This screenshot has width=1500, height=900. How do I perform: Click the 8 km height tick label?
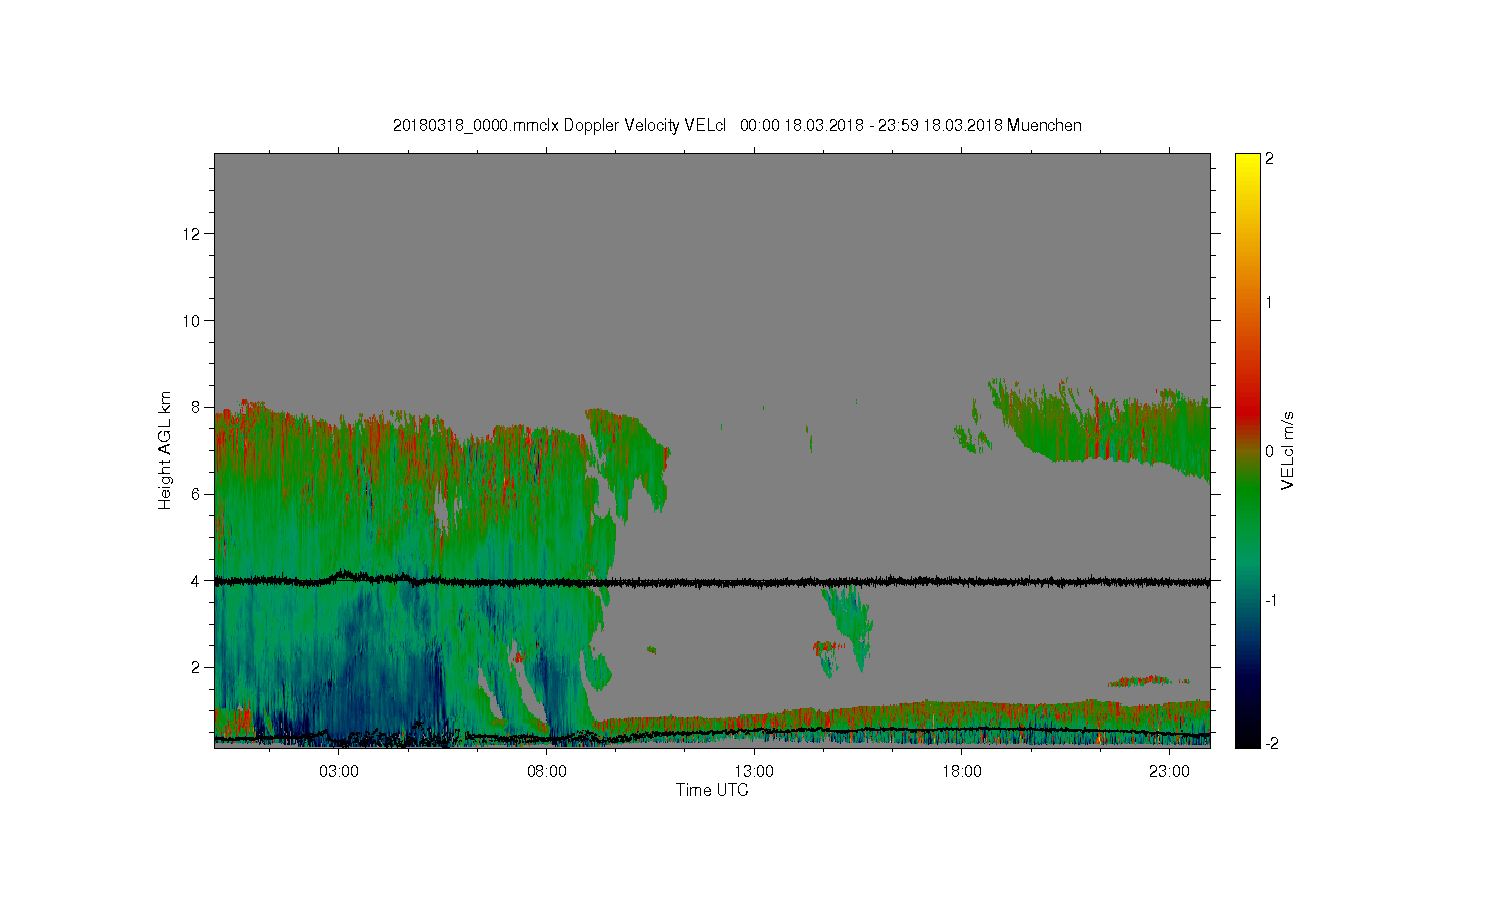[x=197, y=407]
